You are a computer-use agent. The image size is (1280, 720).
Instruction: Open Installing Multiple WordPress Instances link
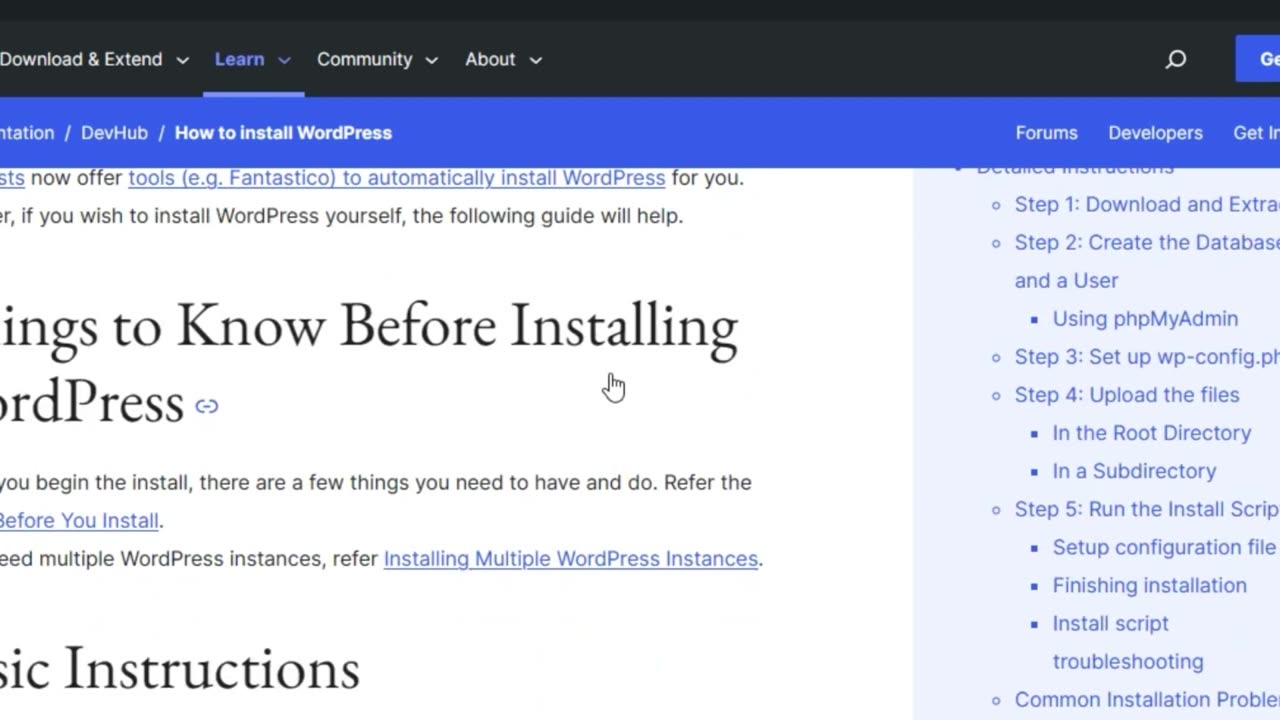tap(571, 559)
